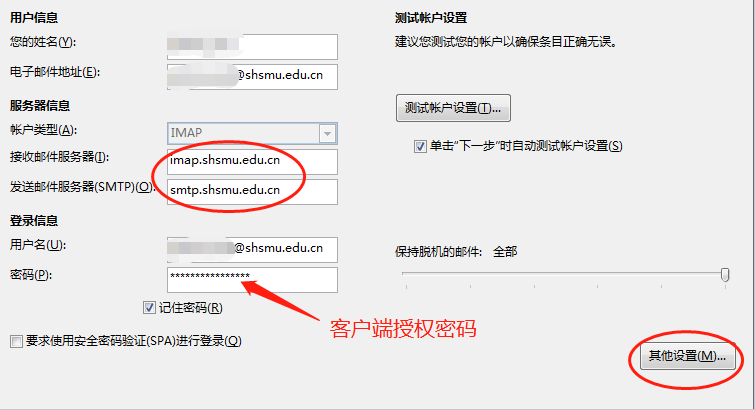Click the 您的姓名(Y) label

pyautogui.click(x=43, y=42)
